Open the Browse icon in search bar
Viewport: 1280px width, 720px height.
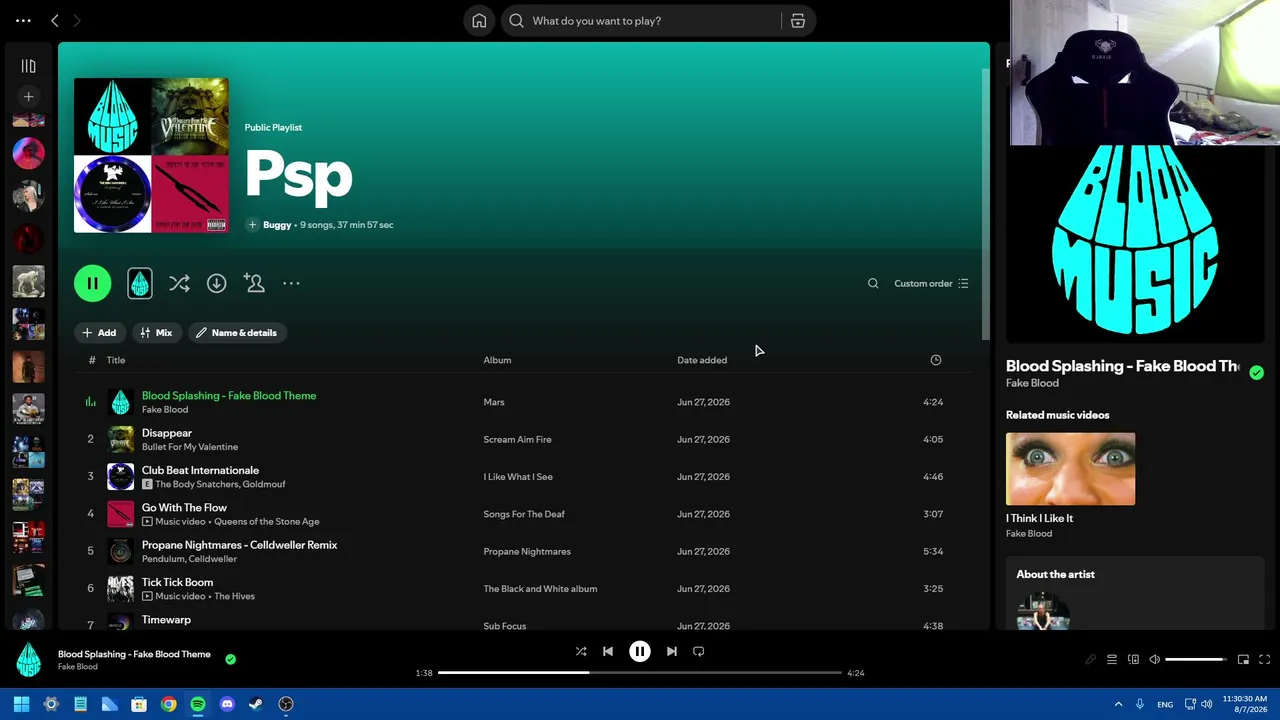[x=798, y=21]
